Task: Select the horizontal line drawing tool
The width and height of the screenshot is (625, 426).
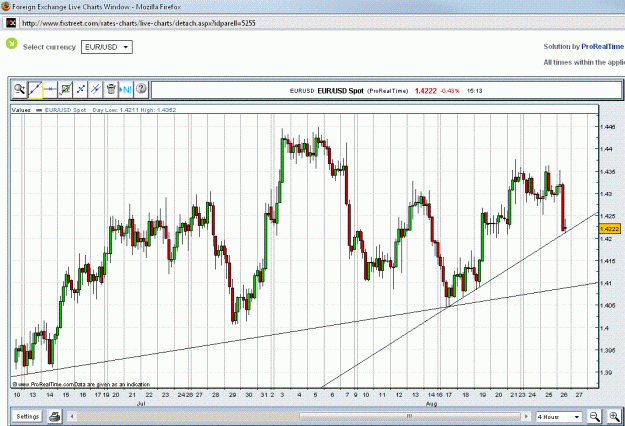Action: (x=50, y=89)
